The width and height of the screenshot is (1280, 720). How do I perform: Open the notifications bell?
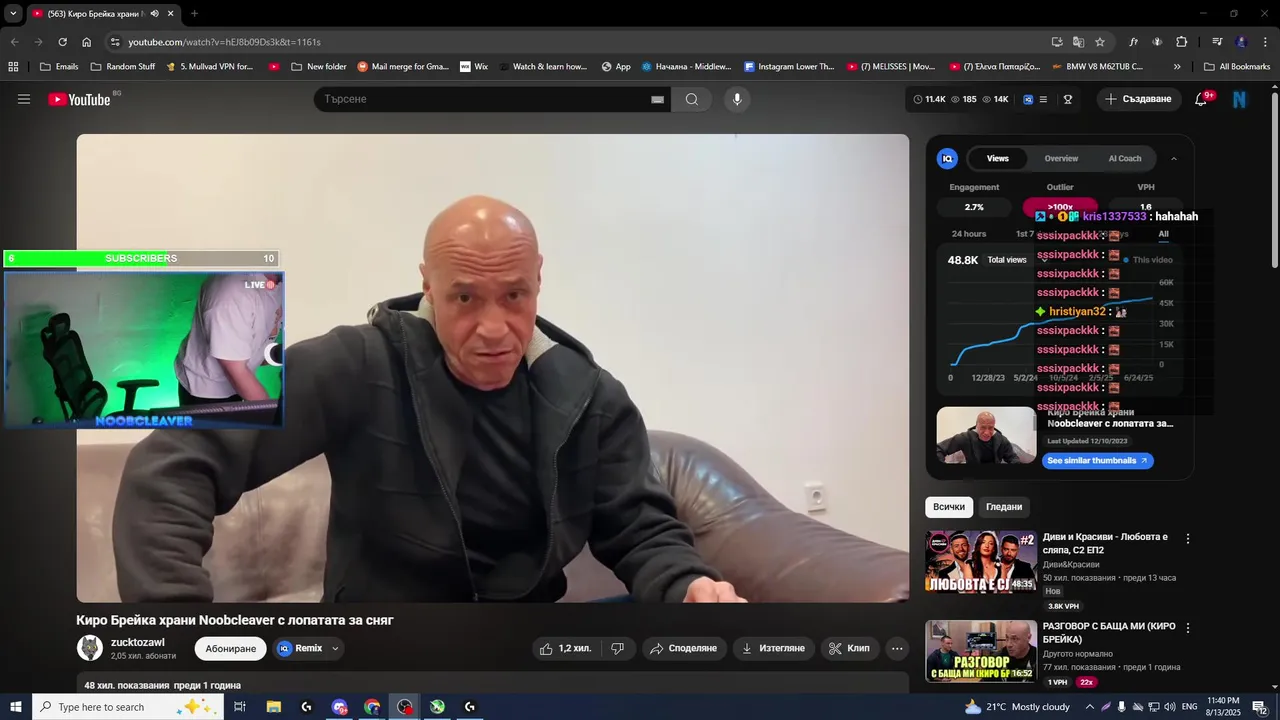point(1201,99)
